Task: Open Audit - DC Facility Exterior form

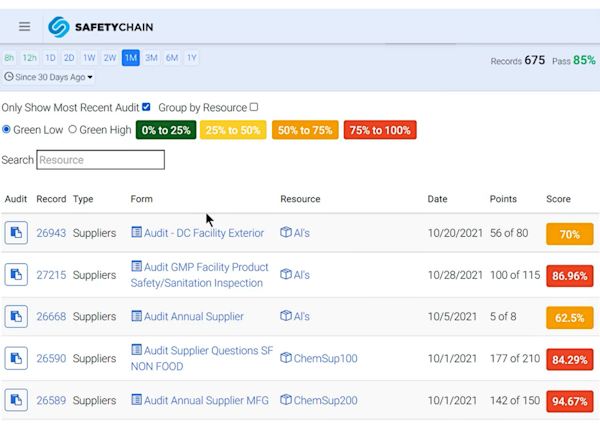Action: click(204, 233)
